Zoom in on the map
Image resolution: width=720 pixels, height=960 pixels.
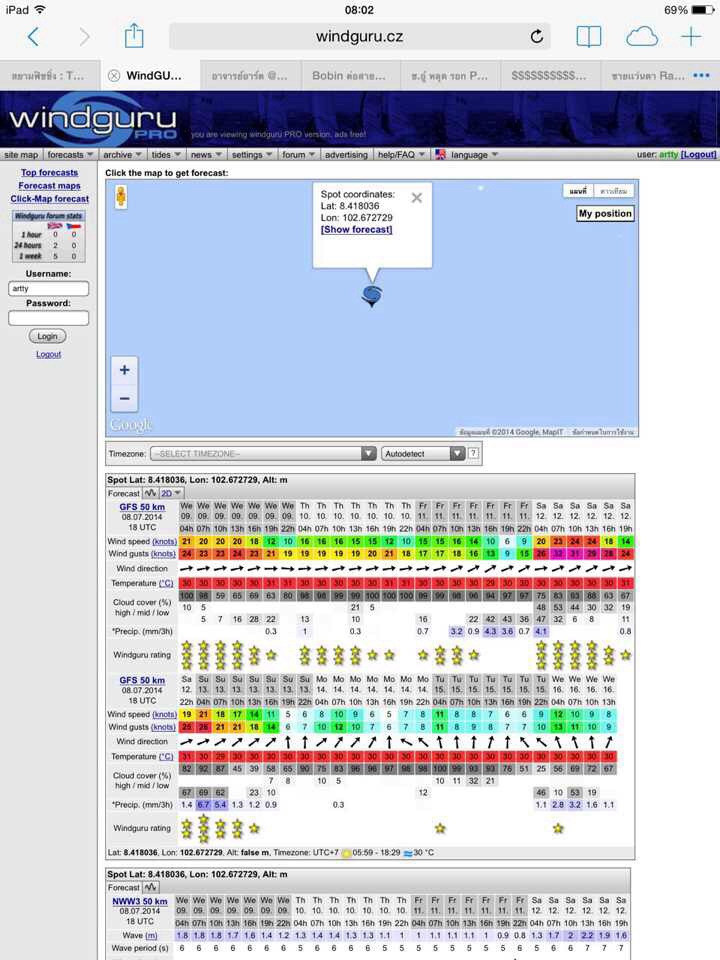click(x=124, y=370)
